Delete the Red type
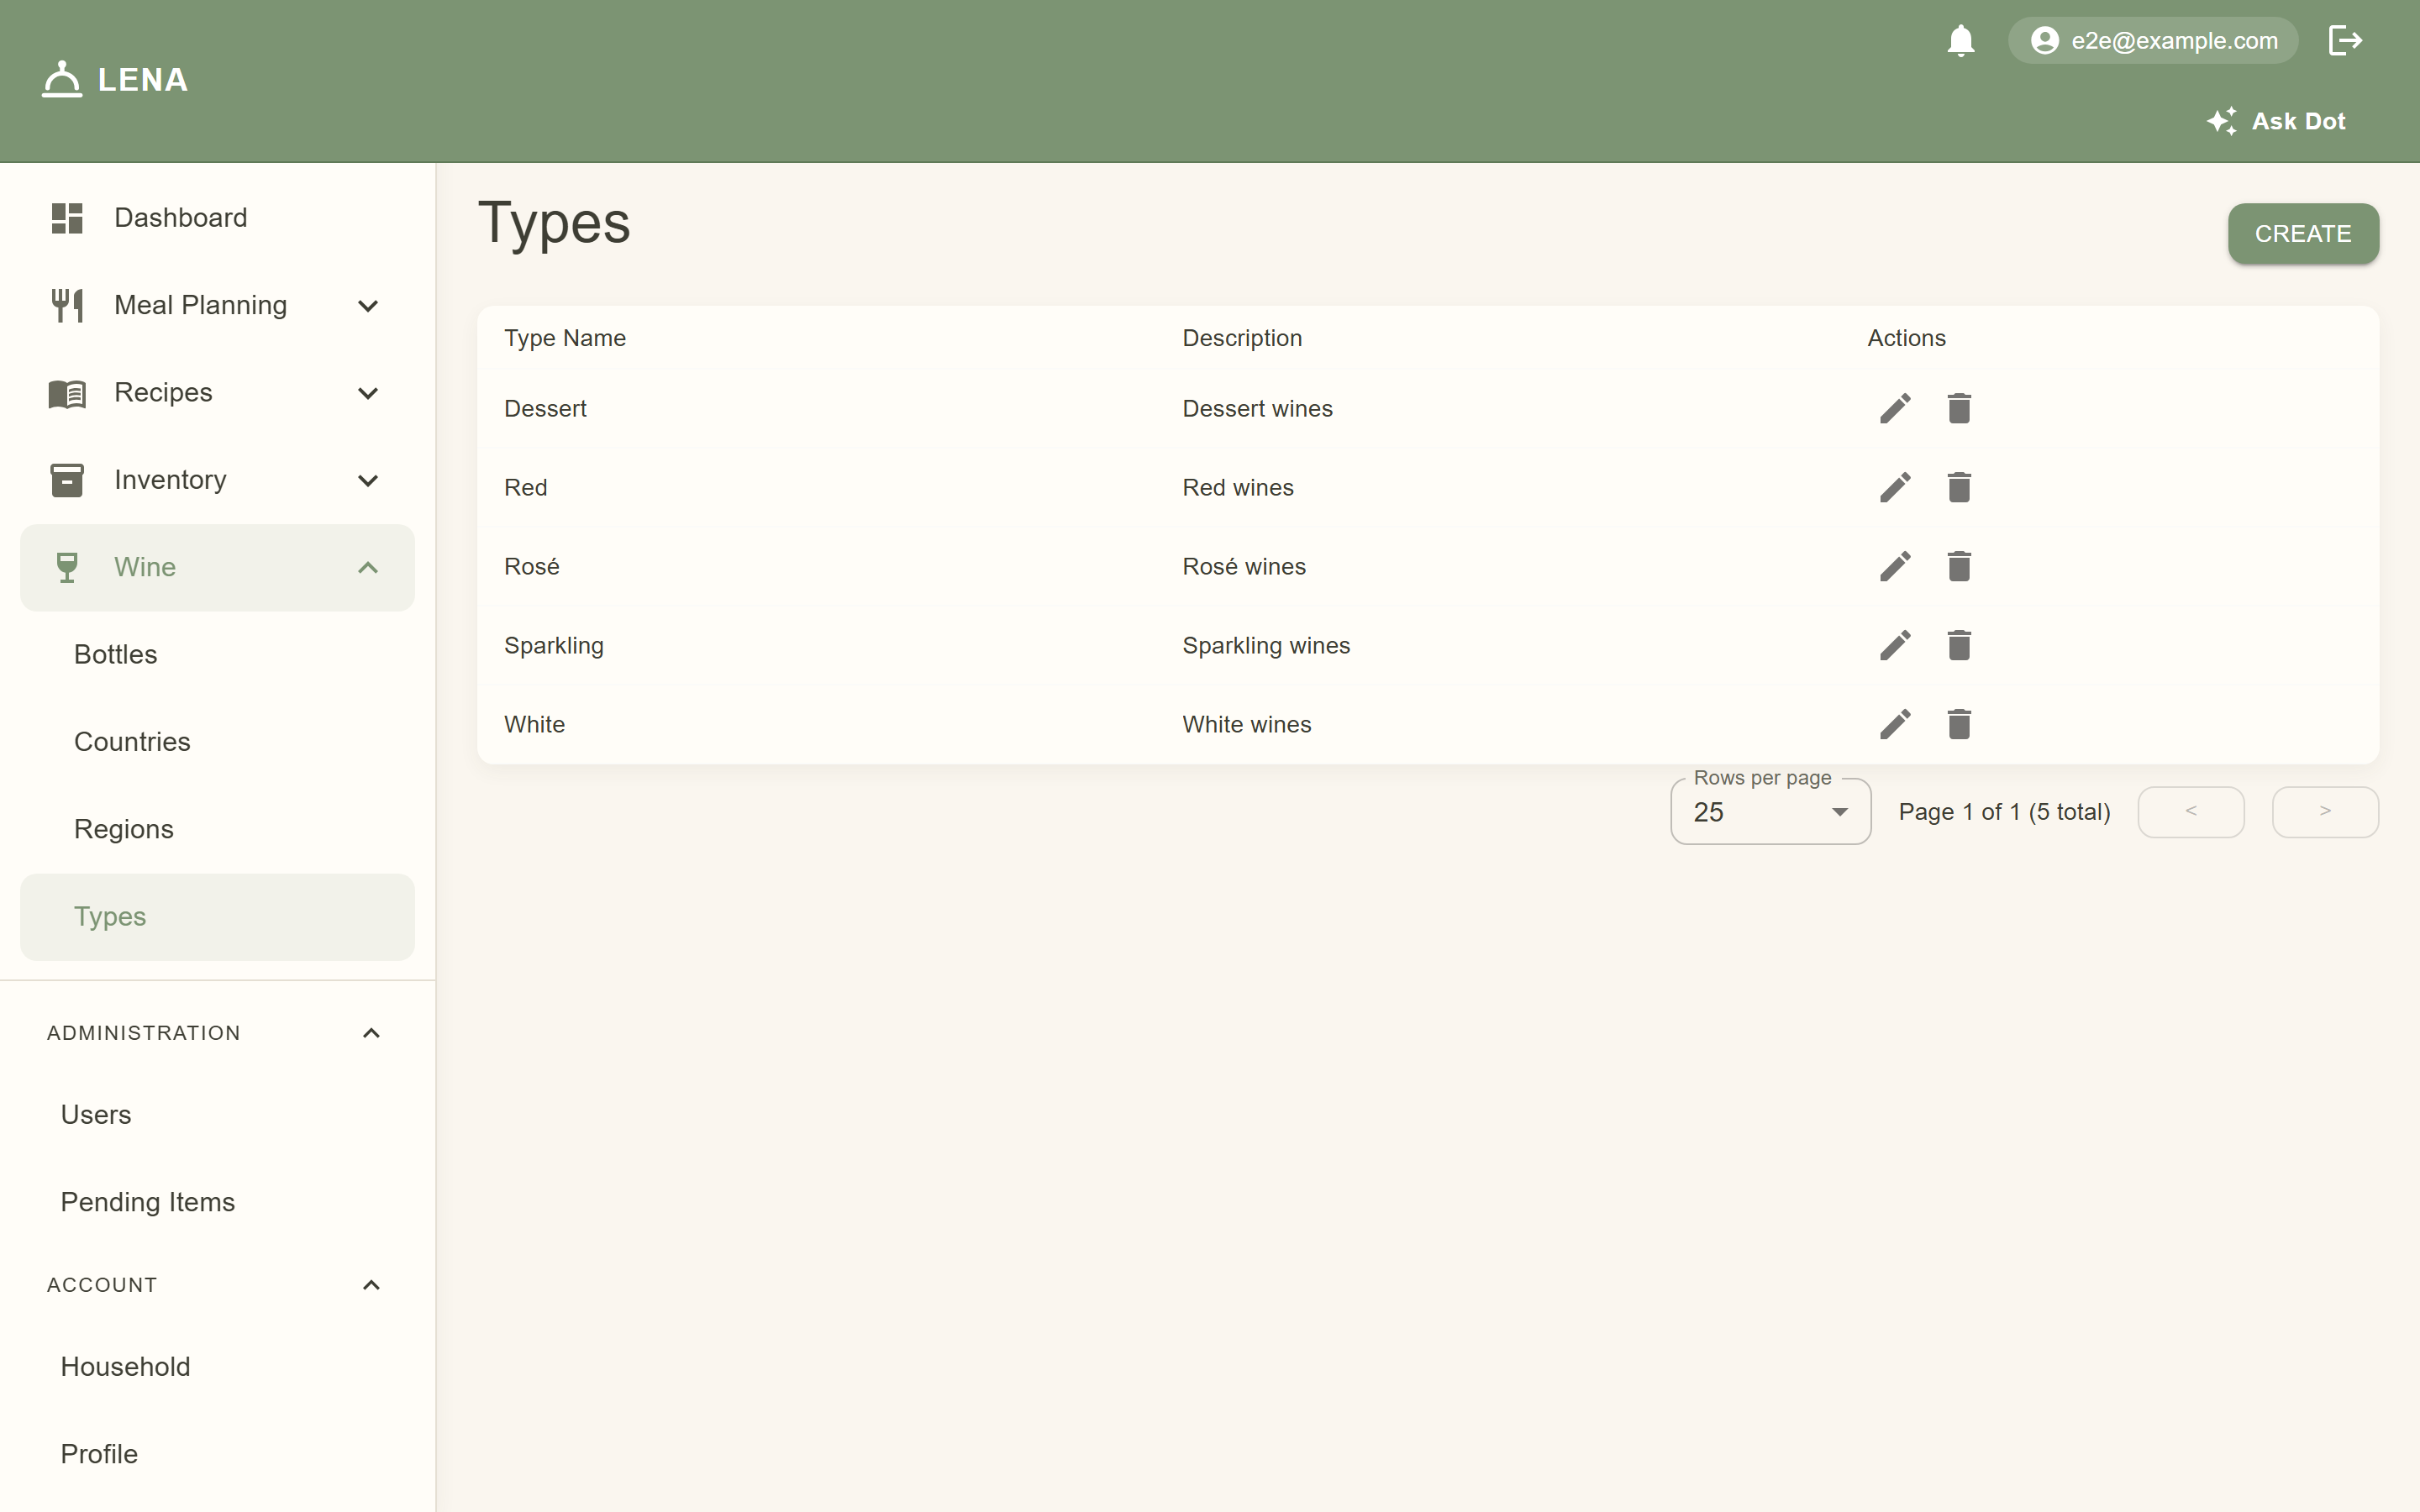This screenshot has height=1512, width=2420. tap(1959, 487)
